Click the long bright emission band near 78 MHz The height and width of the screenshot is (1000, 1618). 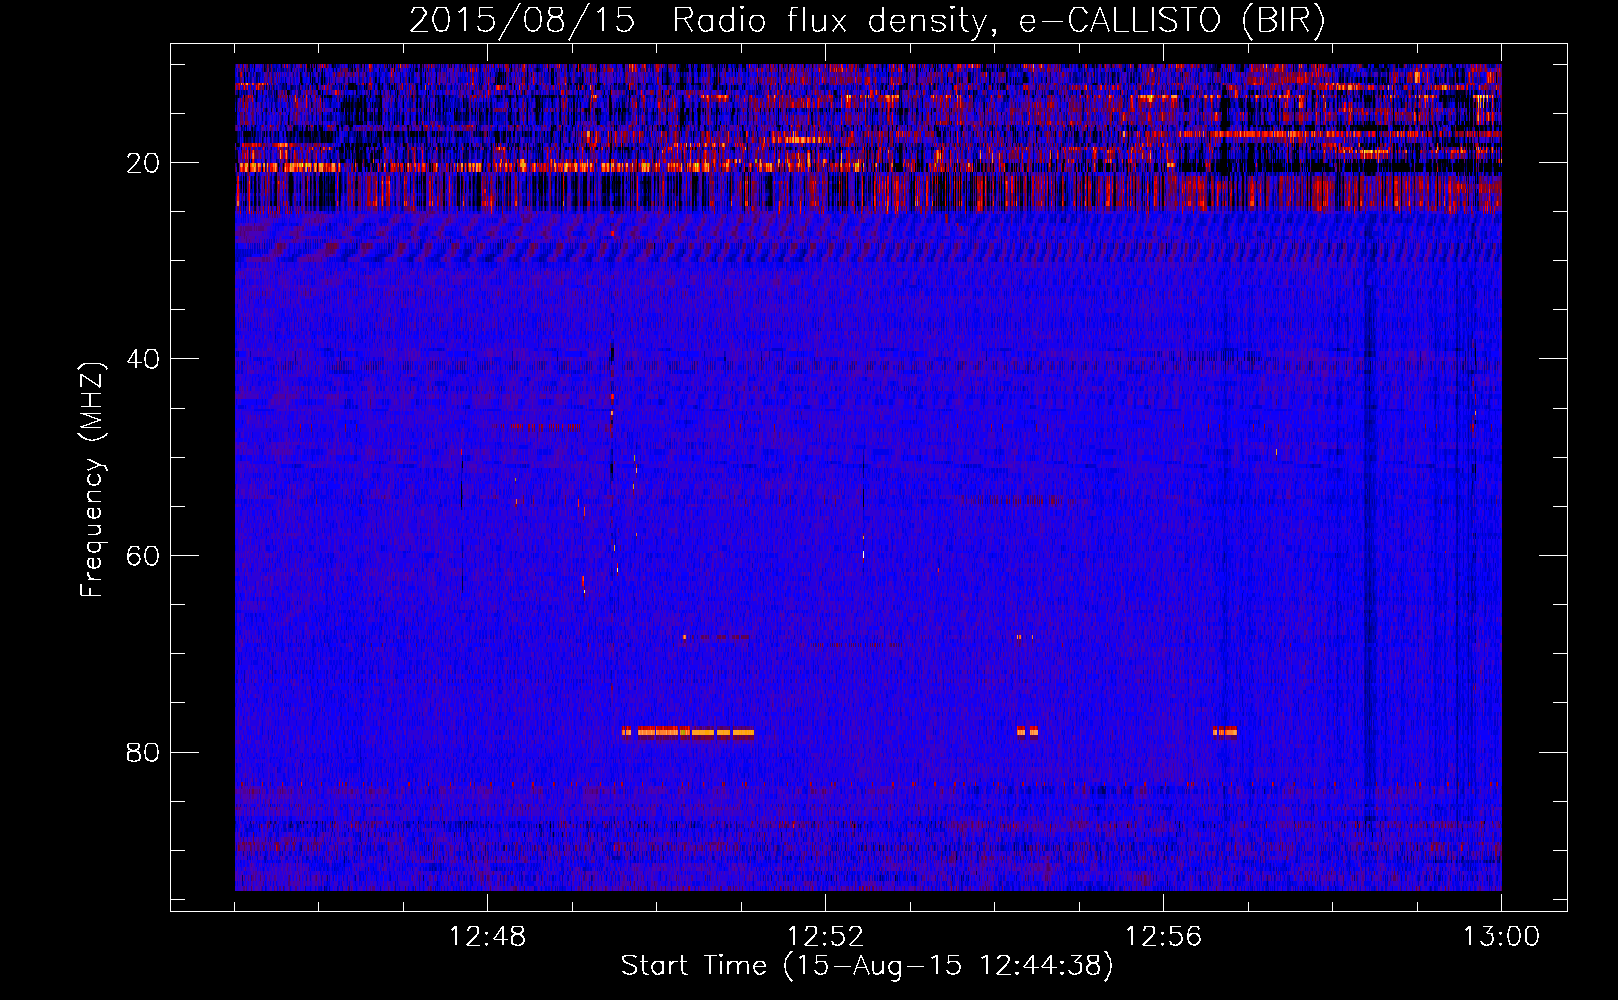[688, 732]
